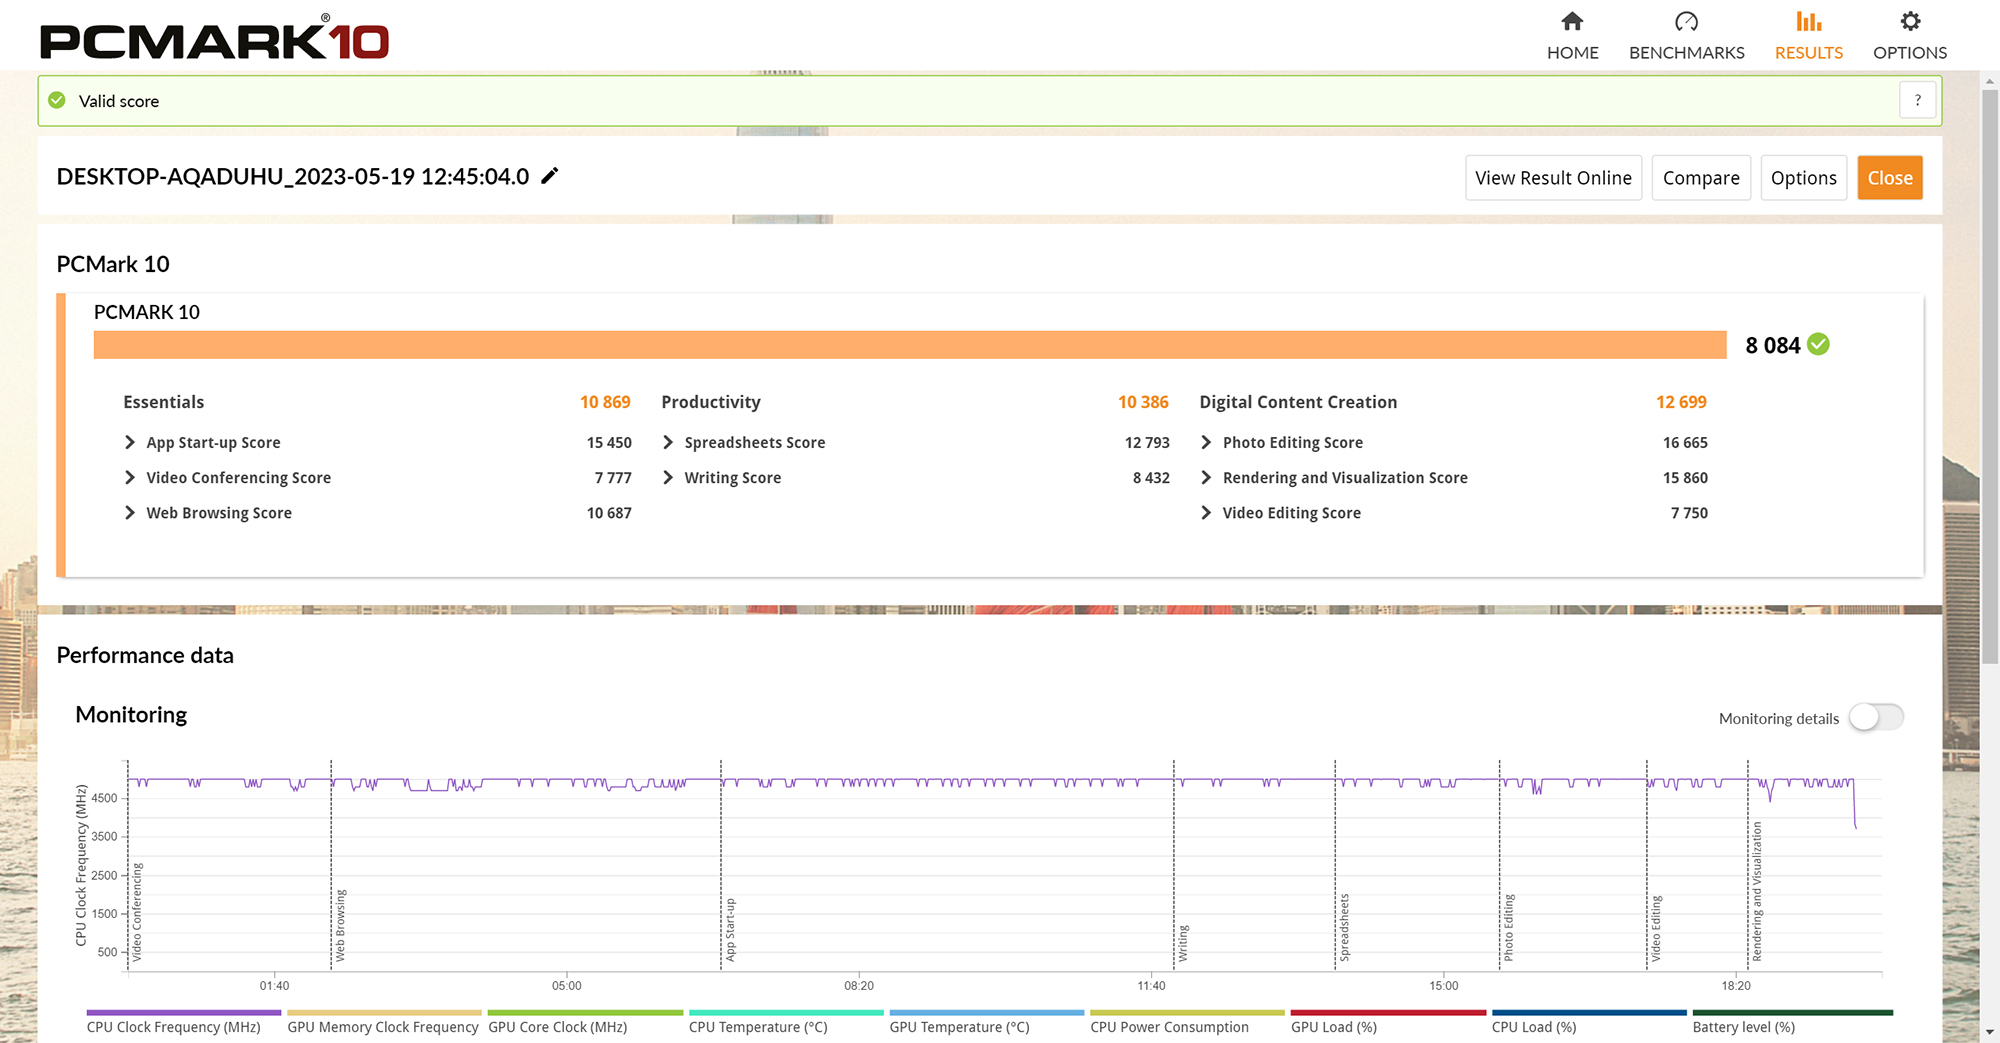Click Rendering and Visualization timeline marker

pyautogui.click(x=1757, y=891)
